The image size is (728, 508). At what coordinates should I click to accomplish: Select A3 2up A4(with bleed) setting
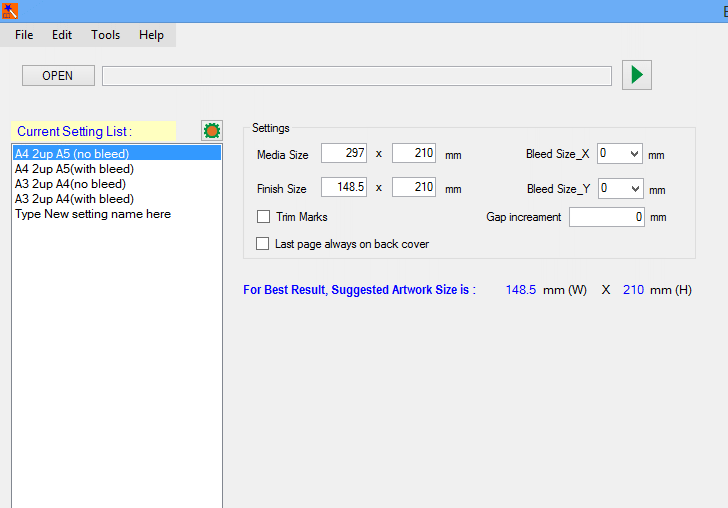coord(74,199)
